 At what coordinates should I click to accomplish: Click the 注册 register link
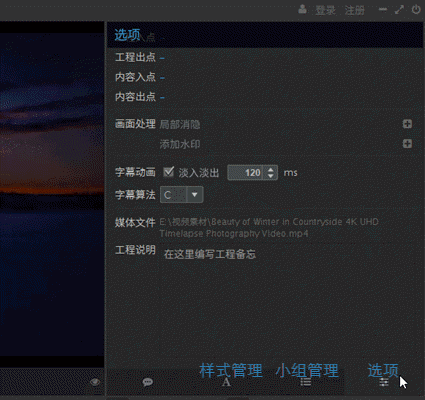(x=355, y=10)
